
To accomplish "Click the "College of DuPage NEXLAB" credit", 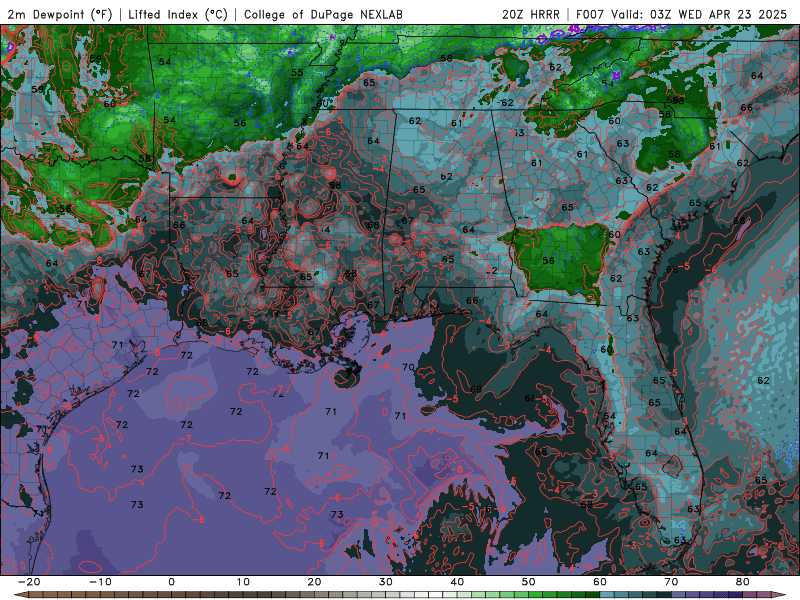I will point(323,14).
